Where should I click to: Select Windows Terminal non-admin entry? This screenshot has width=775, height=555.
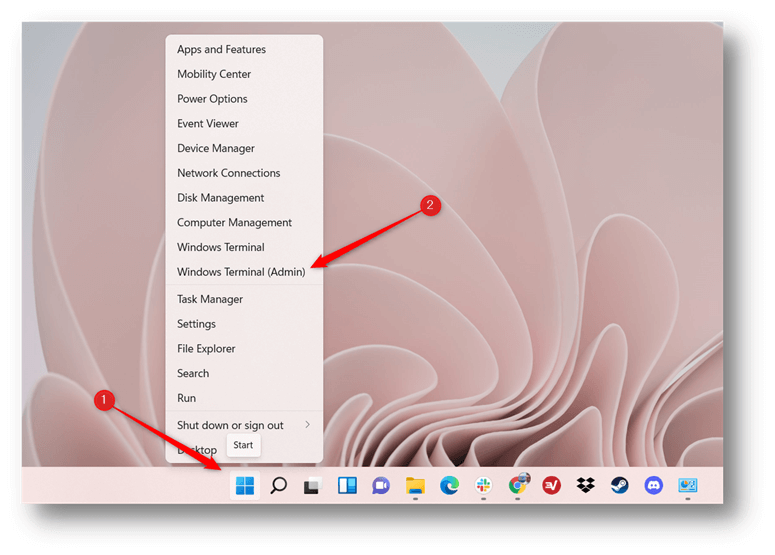coord(244,247)
